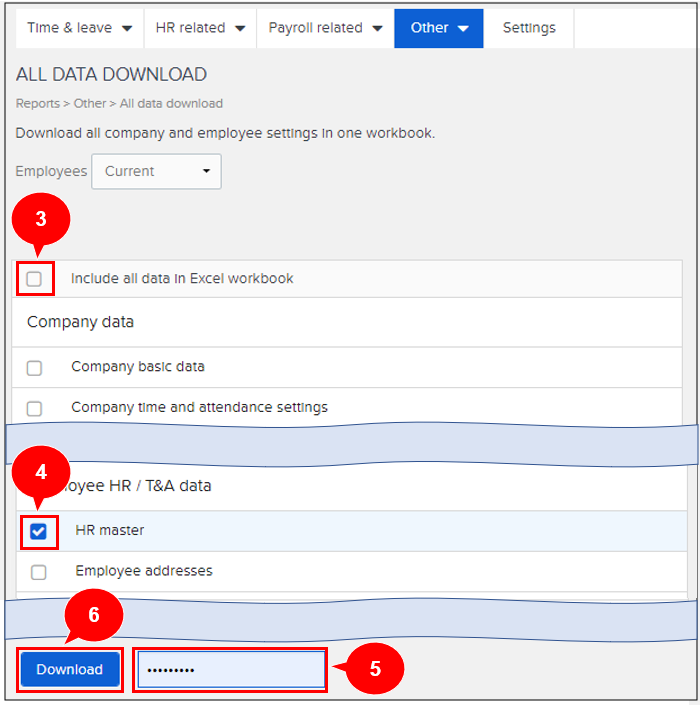Enable the Company basic data checkbox

35,367
